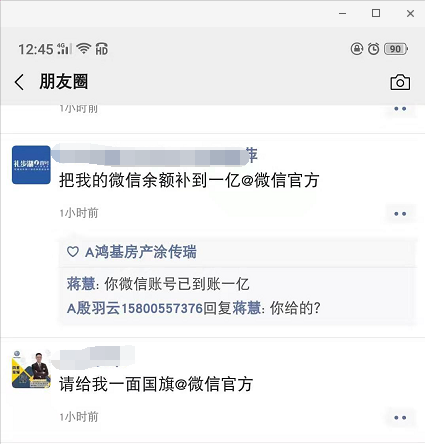Viewport: 425px width, 444px height.
Task: Click the WiFi signal status icon
Action: click(84, 49)
